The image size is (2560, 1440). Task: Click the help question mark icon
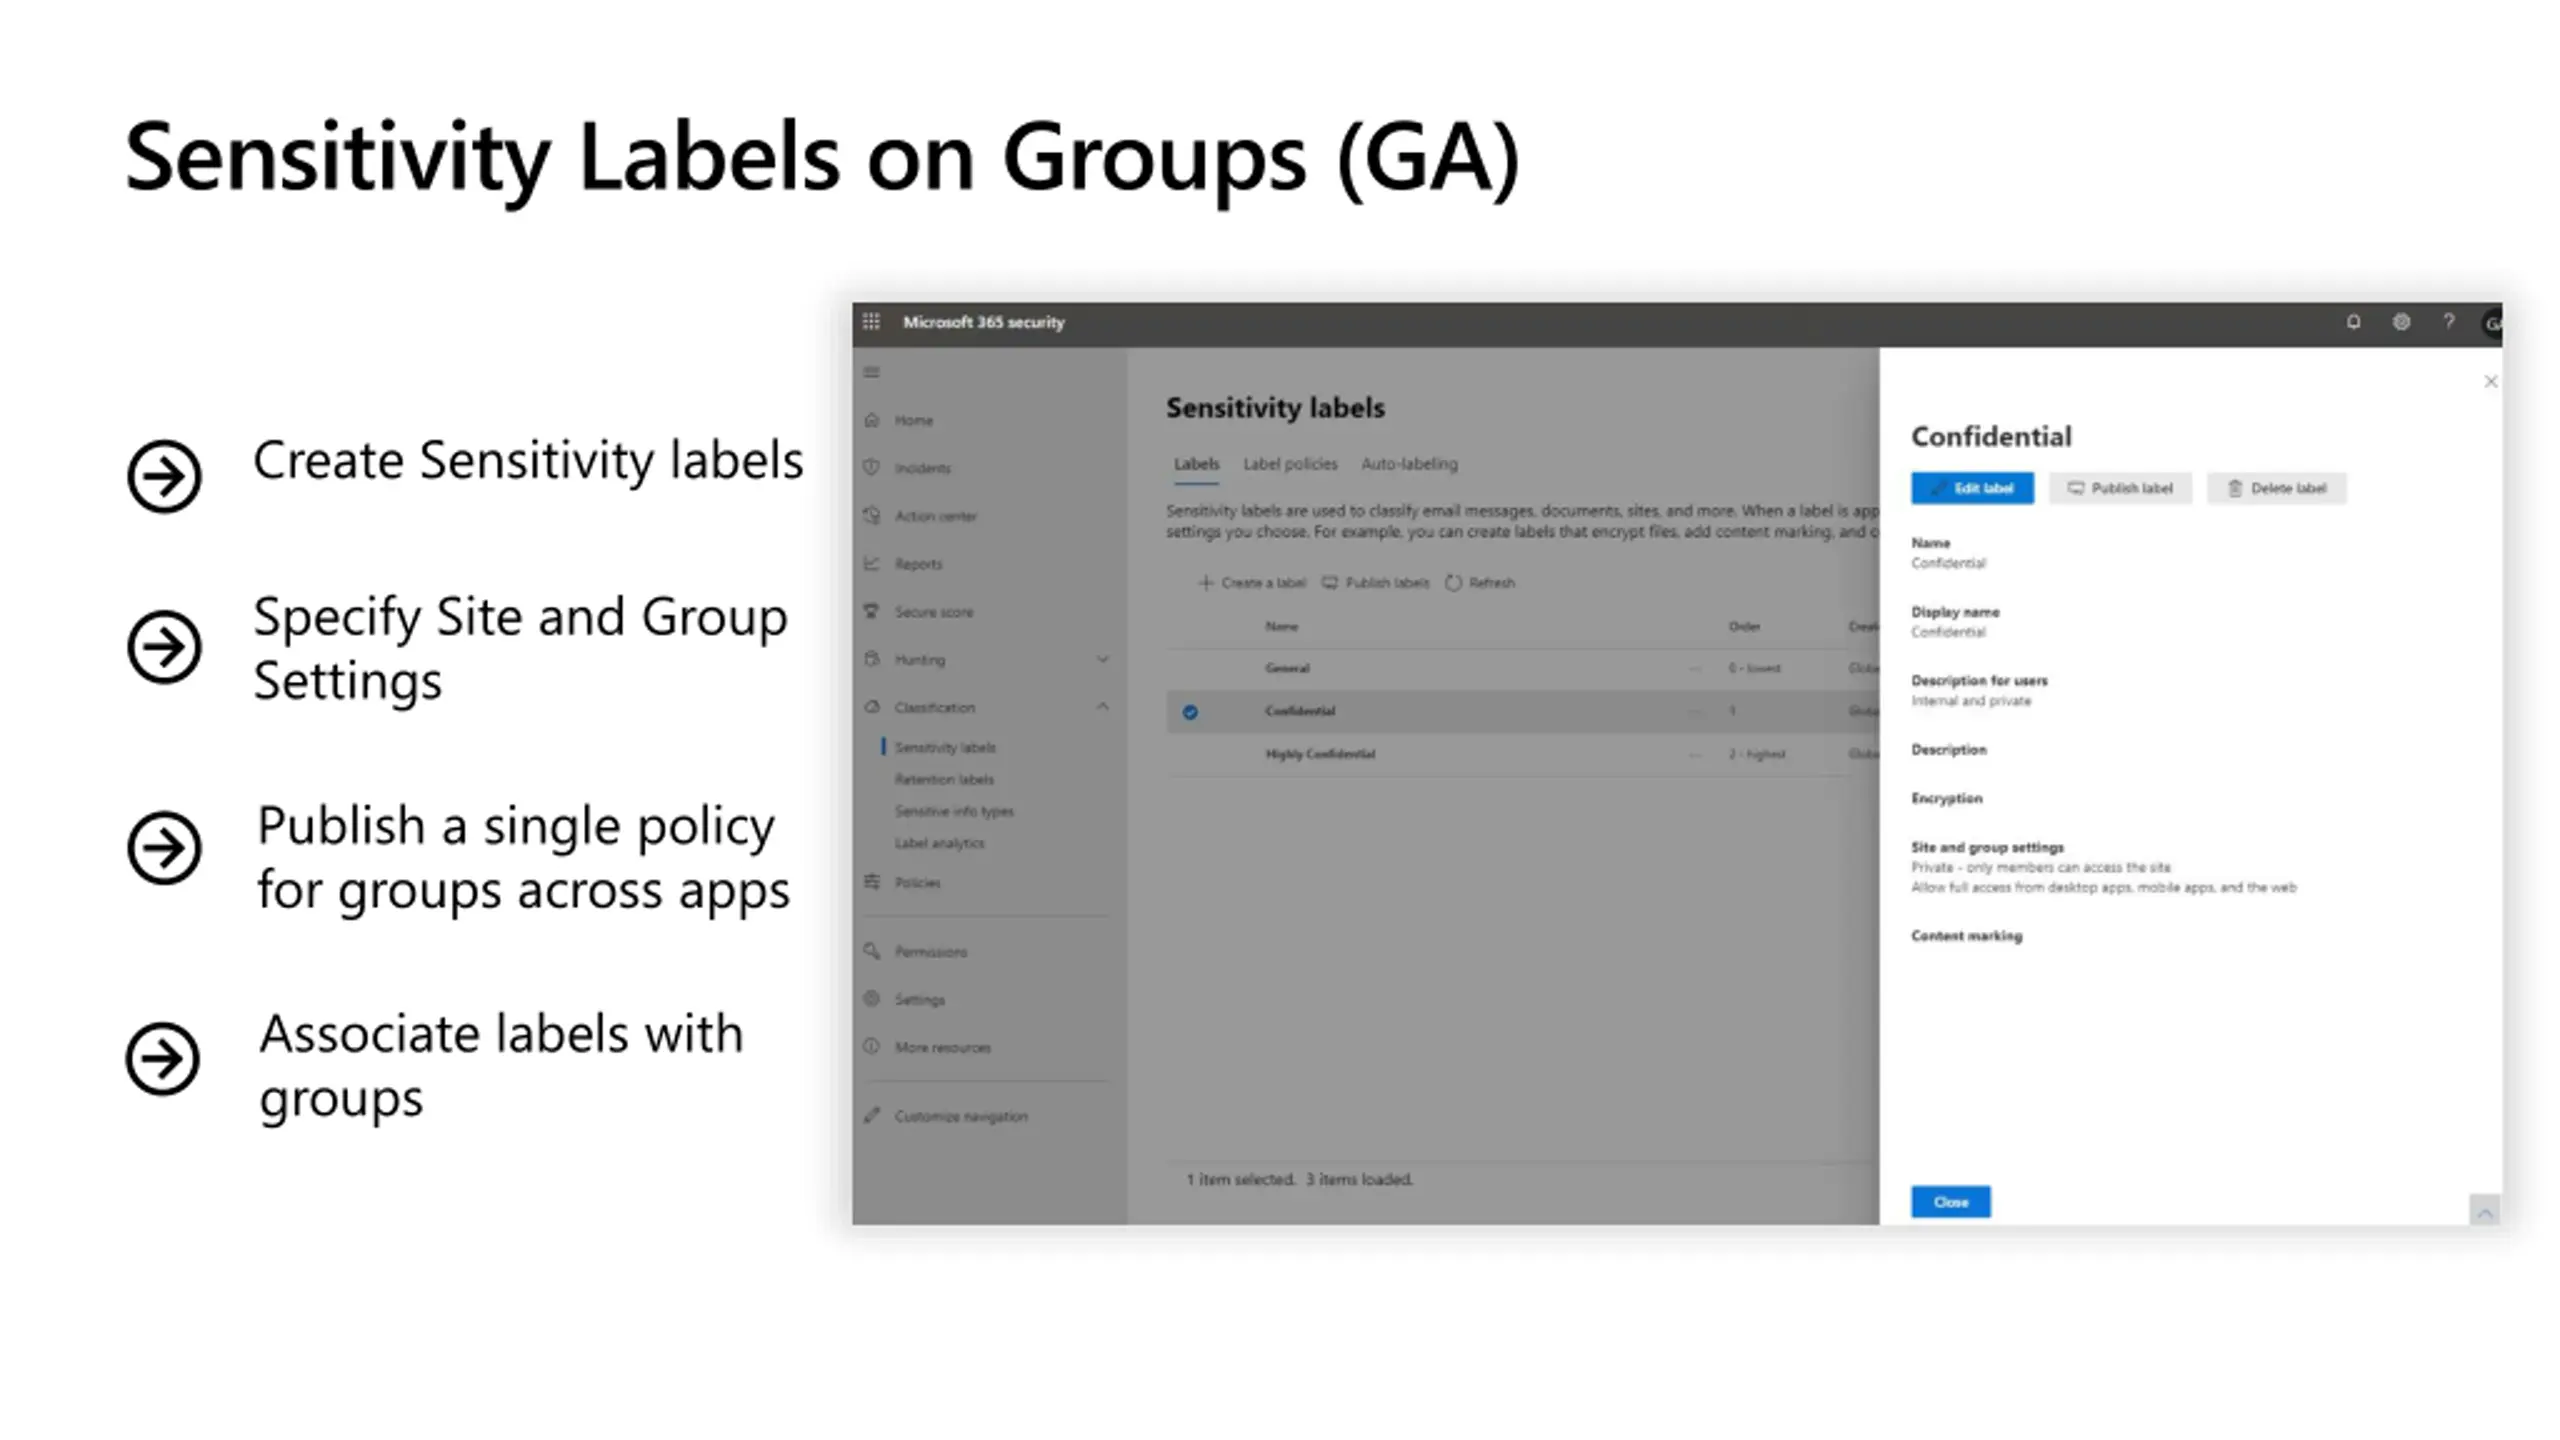pyautogui.click(x=2448, y=322)
